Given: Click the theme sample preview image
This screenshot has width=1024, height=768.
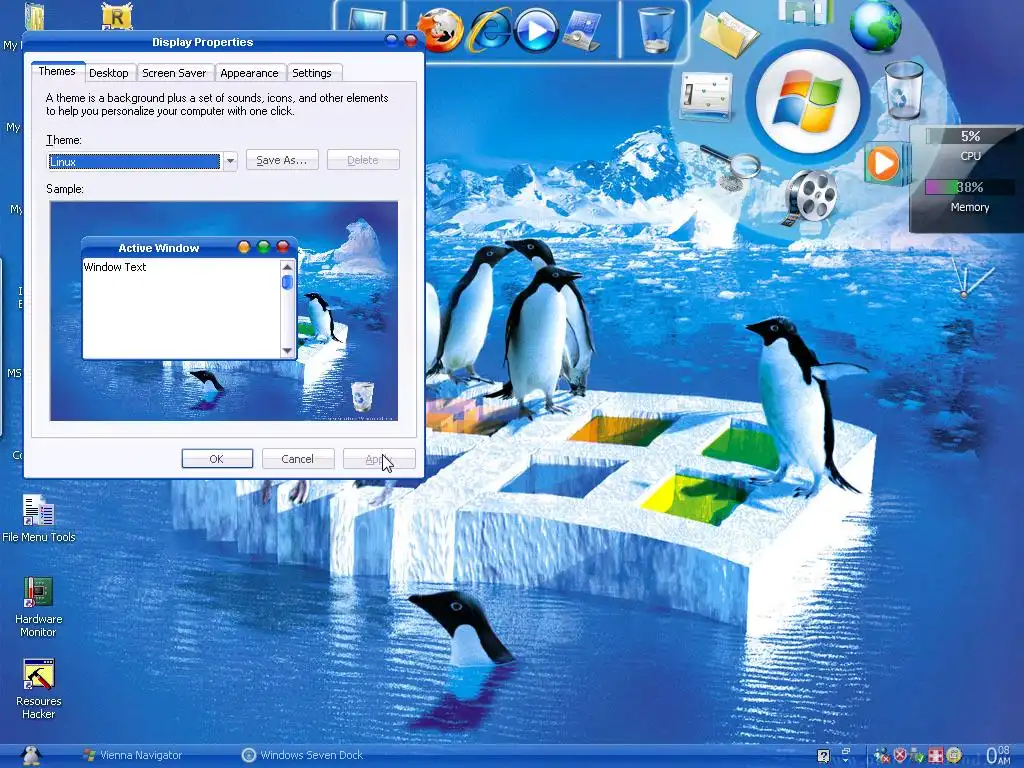Looking at the screenshot, I should (x=224, y=311).
